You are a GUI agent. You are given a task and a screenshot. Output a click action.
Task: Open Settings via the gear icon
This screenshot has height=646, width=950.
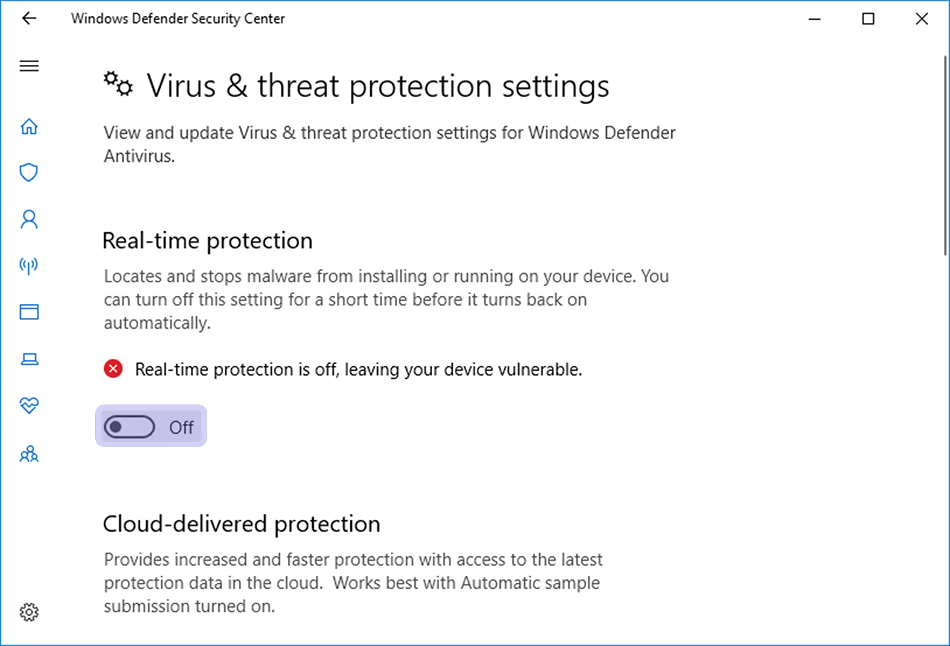click(29, 611)
